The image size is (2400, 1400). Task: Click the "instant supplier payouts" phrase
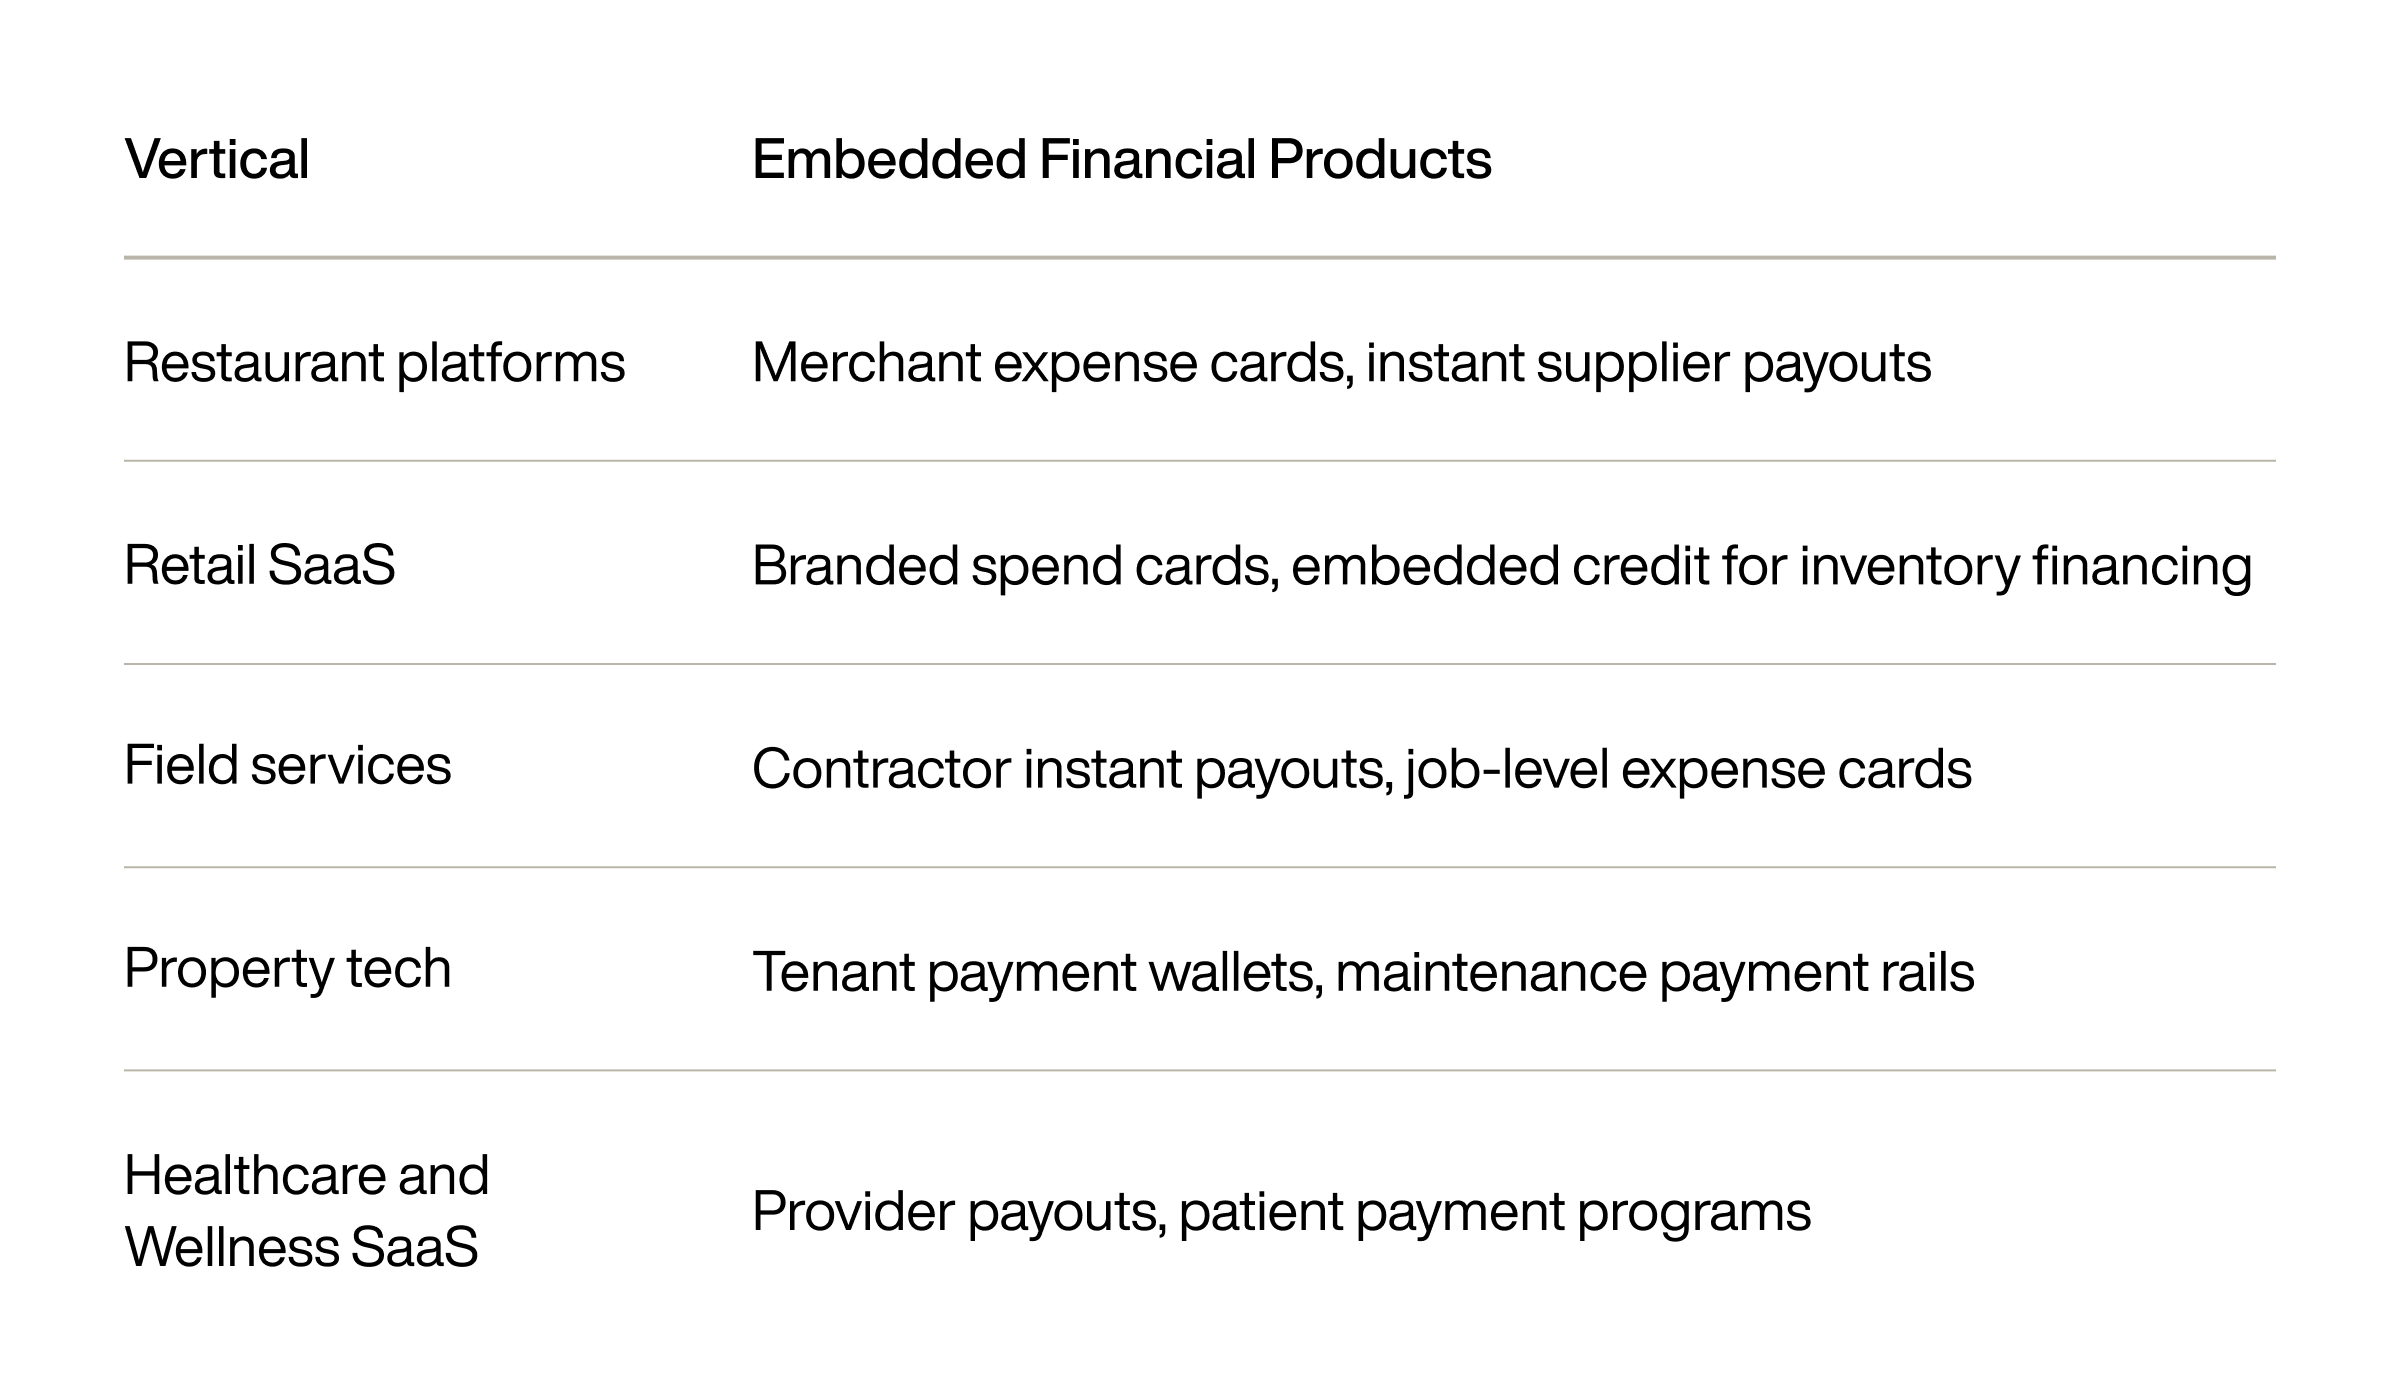click(1648, 362)
